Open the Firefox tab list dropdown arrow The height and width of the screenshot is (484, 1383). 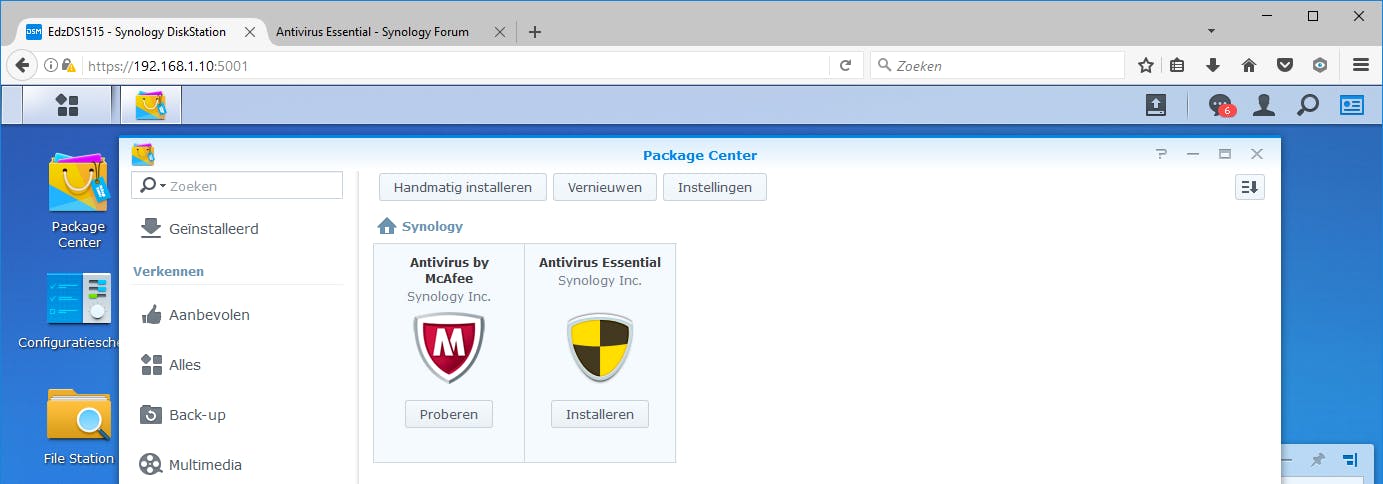[x=1211, y=31]
